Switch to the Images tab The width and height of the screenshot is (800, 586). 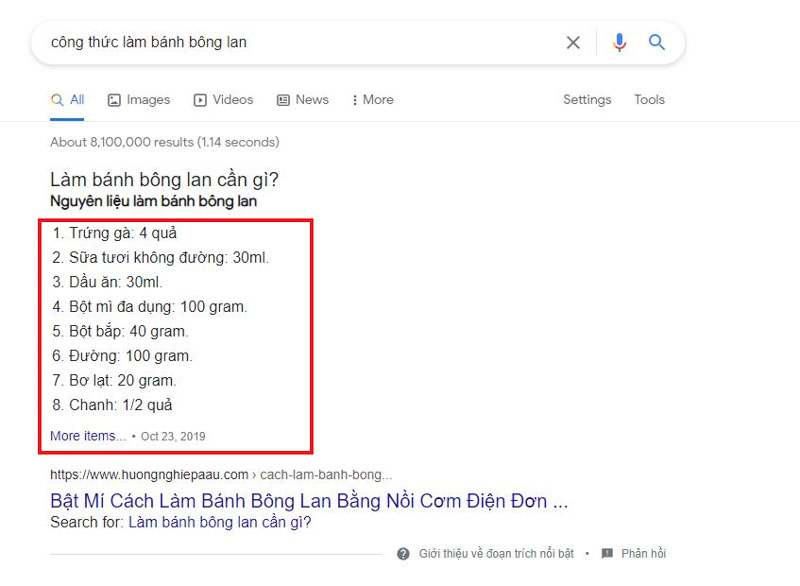[138, 99]
